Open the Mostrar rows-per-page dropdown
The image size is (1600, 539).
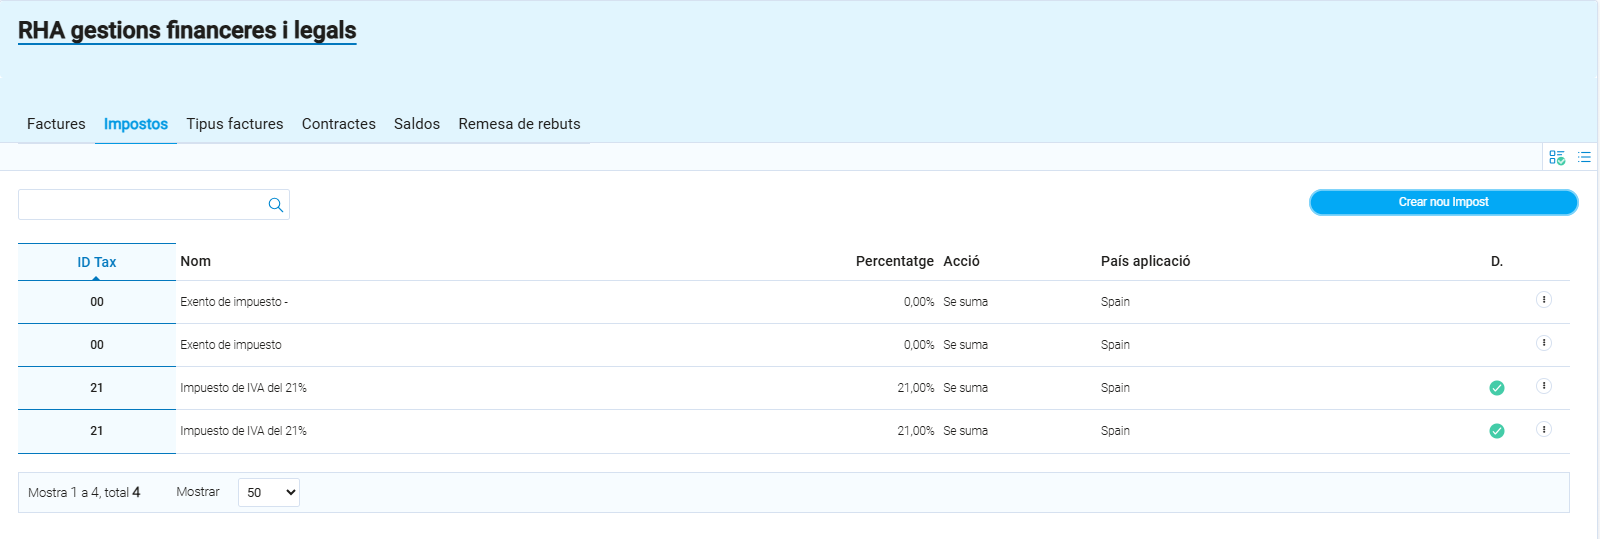coord(269,492)
